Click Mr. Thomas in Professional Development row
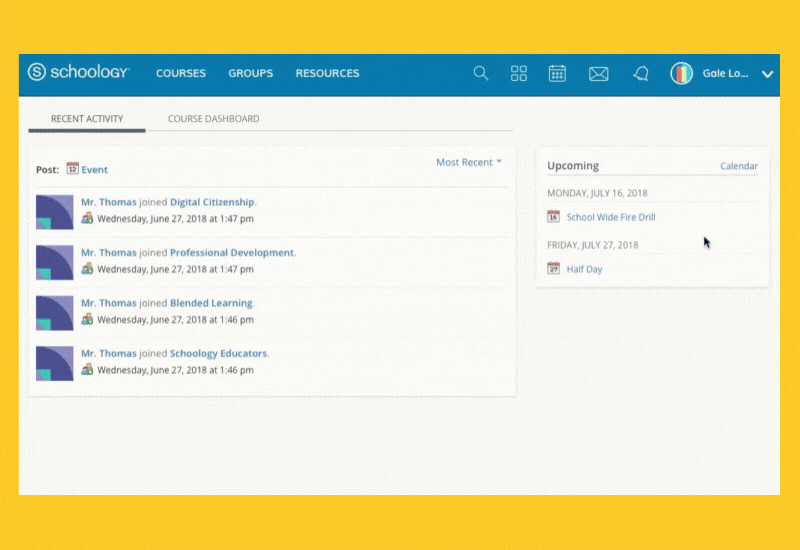This screenshot has width=800, height=550. pyautogui.click(x=109, y=253)
